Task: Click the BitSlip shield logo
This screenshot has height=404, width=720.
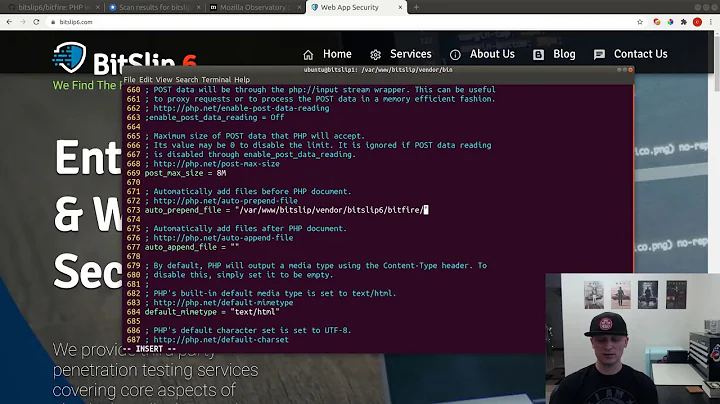Action: (x=69, y=57)
